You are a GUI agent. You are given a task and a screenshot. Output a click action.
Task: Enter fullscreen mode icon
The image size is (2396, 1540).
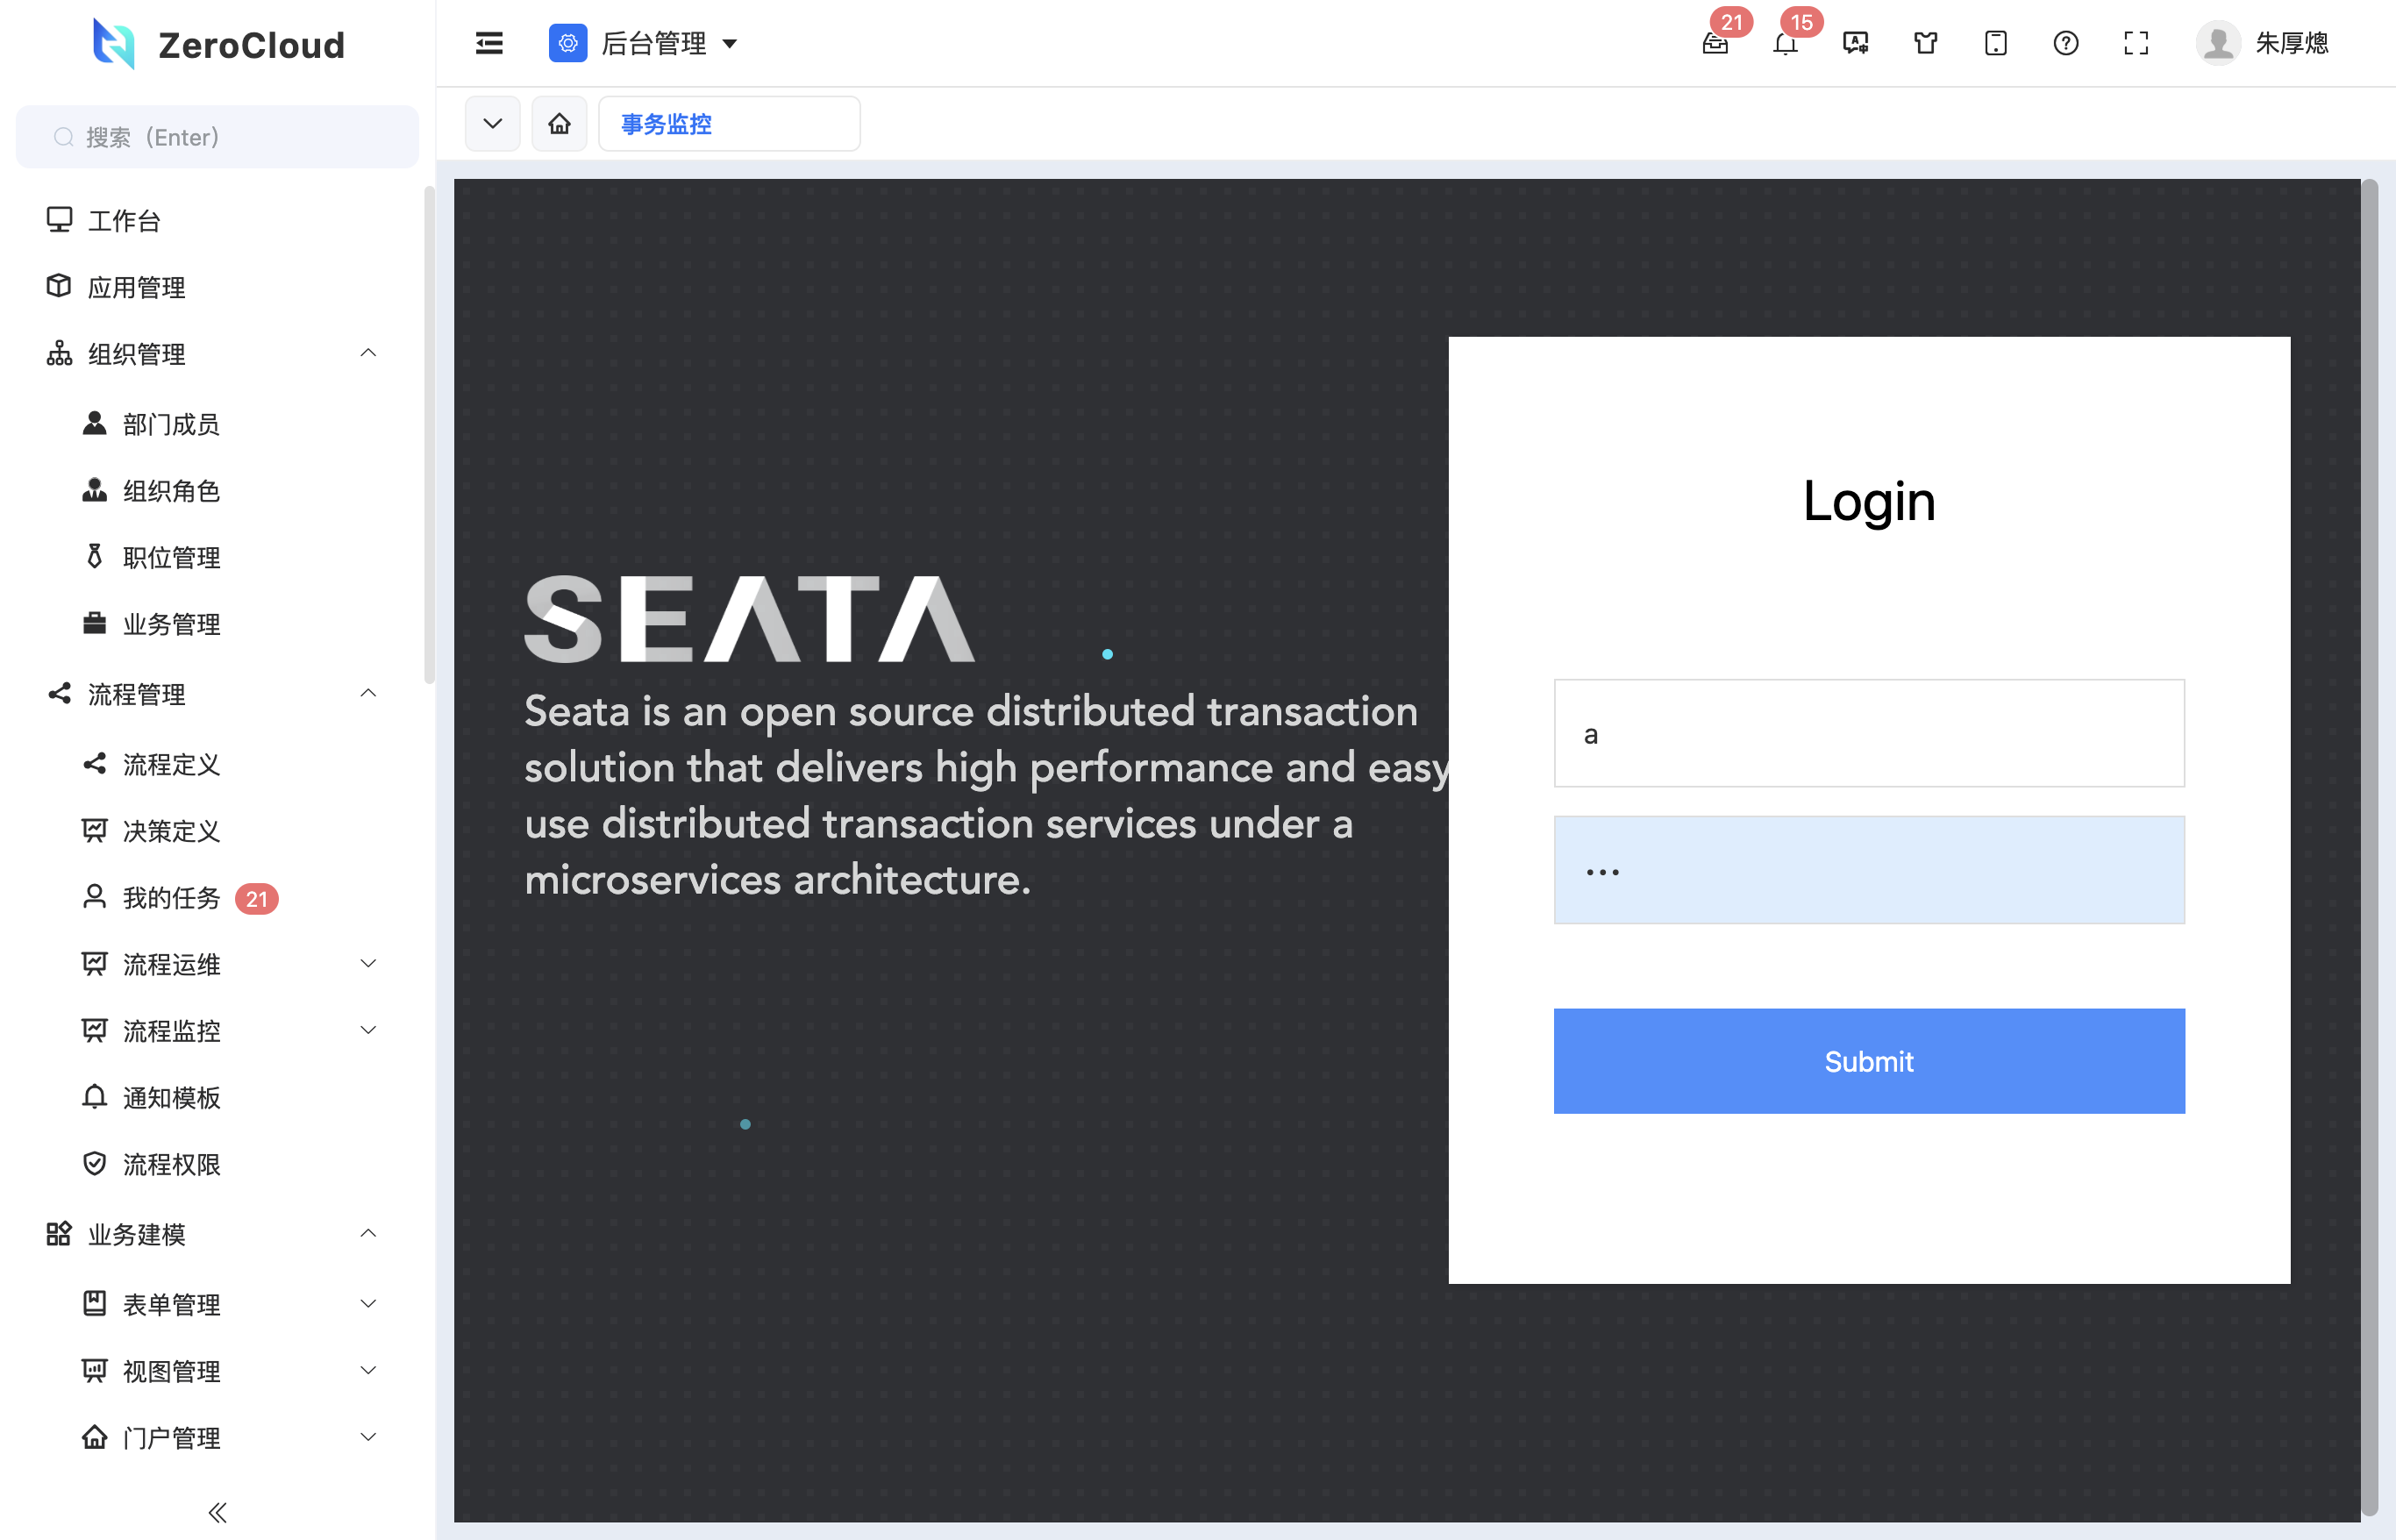[2136, 43]
